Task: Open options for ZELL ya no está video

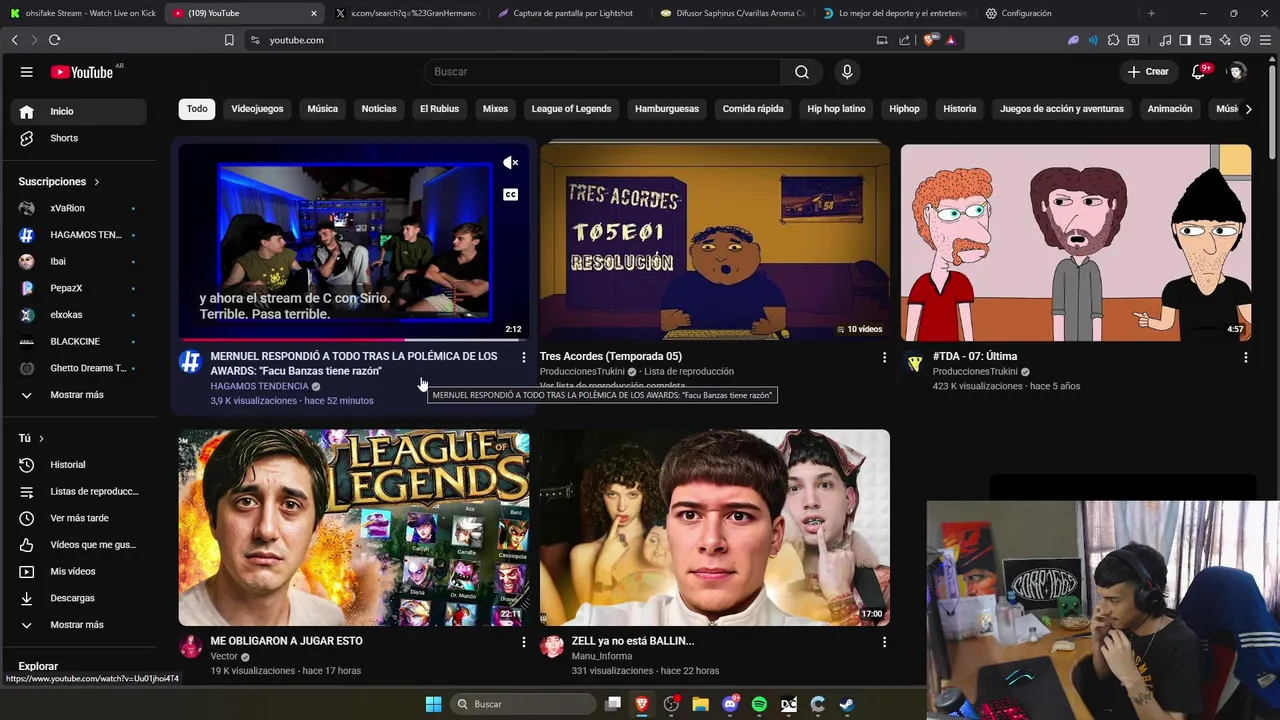Action: tap(883, 642)
